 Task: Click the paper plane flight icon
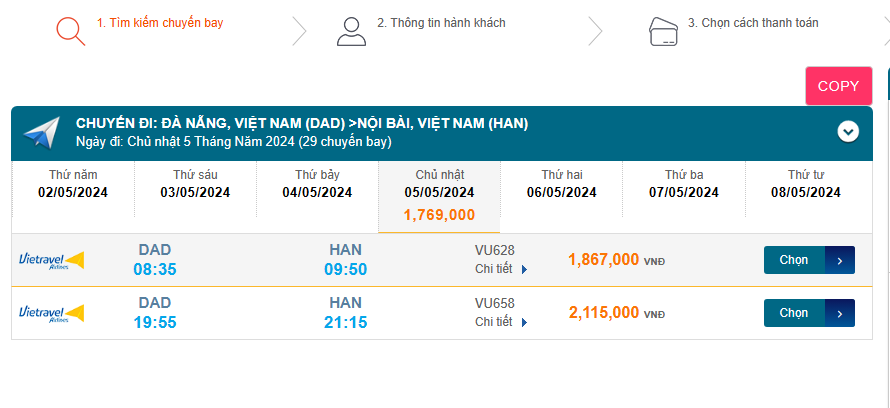(x=41, y=132)
